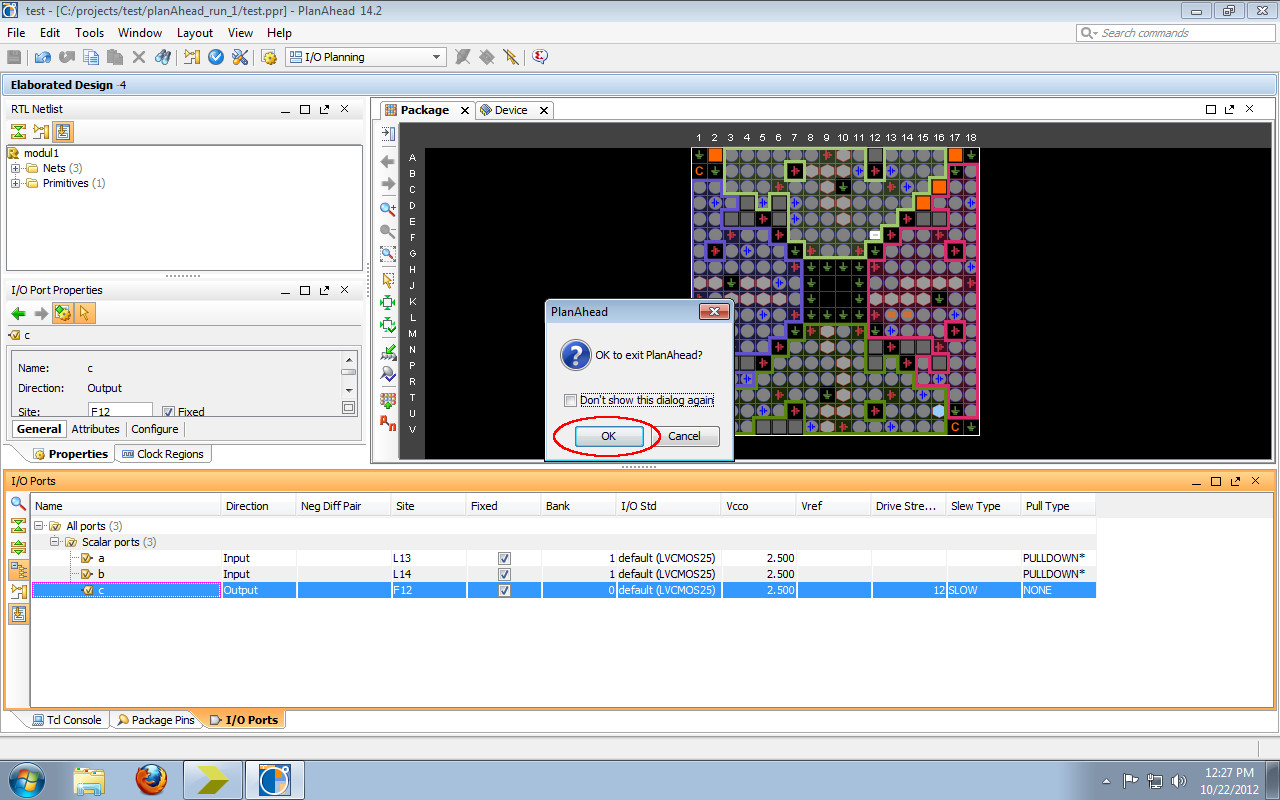
Task: Open the I/O Planning layout dropdown
Action: click(437, 56)
